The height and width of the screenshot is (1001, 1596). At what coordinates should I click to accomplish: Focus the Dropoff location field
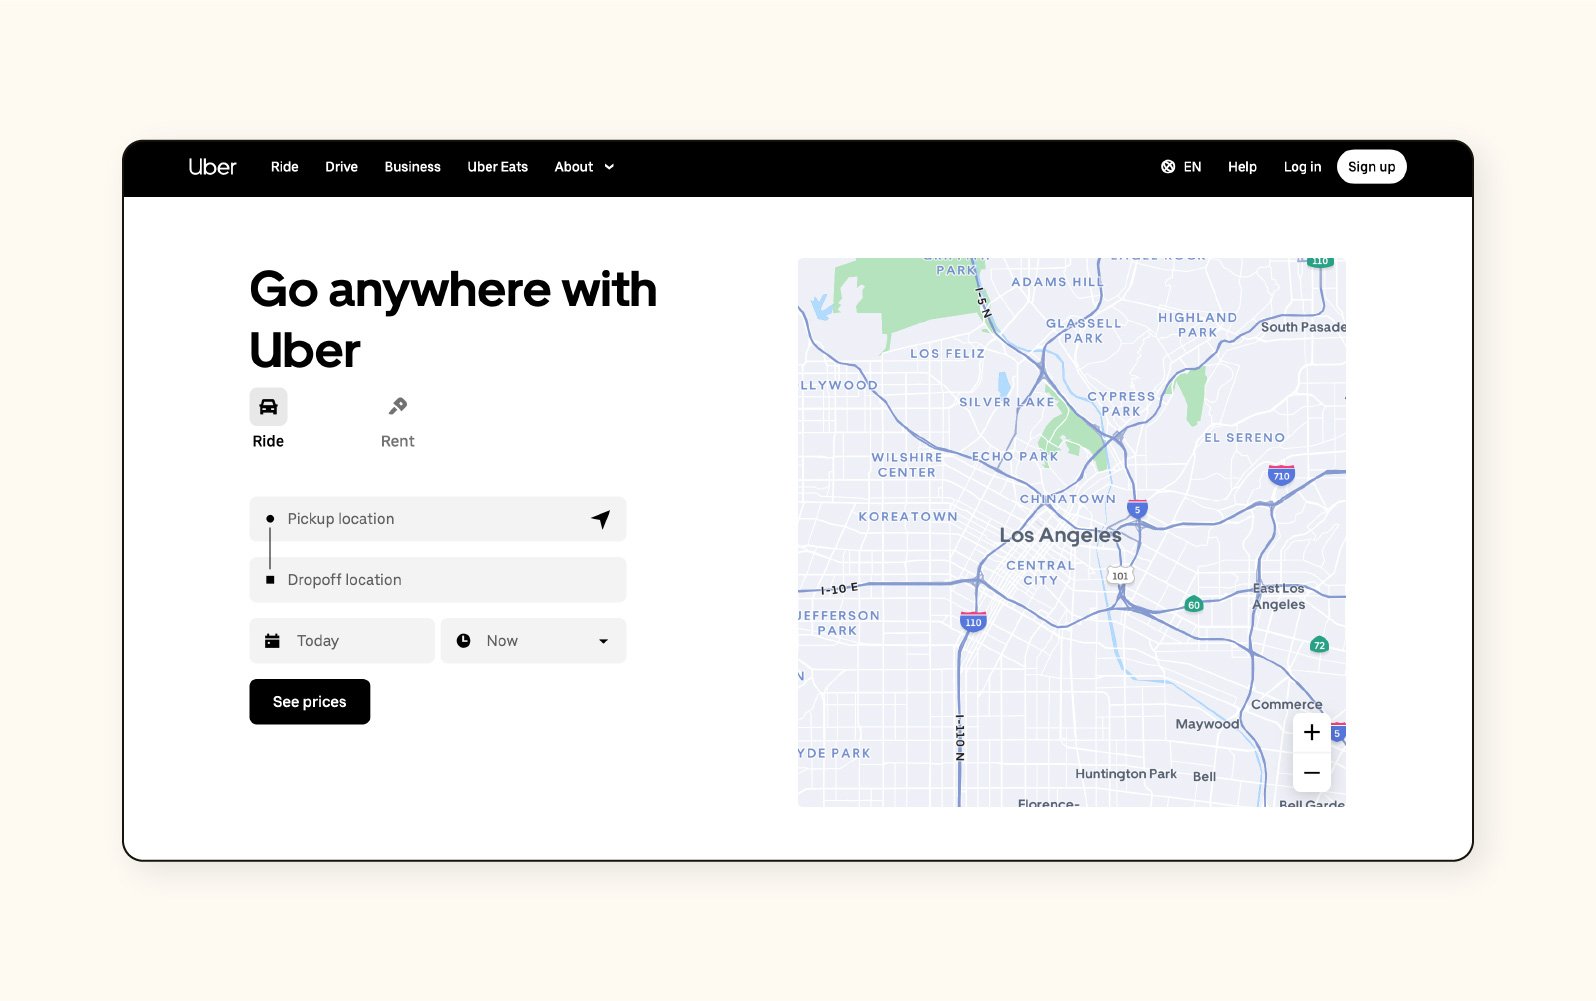pyautogui.click(x=438, y=580)
